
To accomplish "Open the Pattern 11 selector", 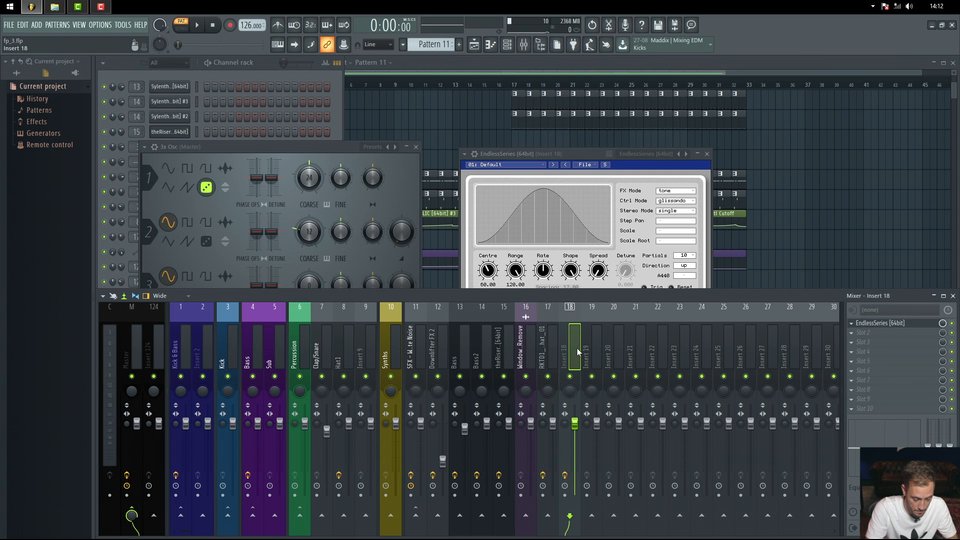I will pos(432,44).
